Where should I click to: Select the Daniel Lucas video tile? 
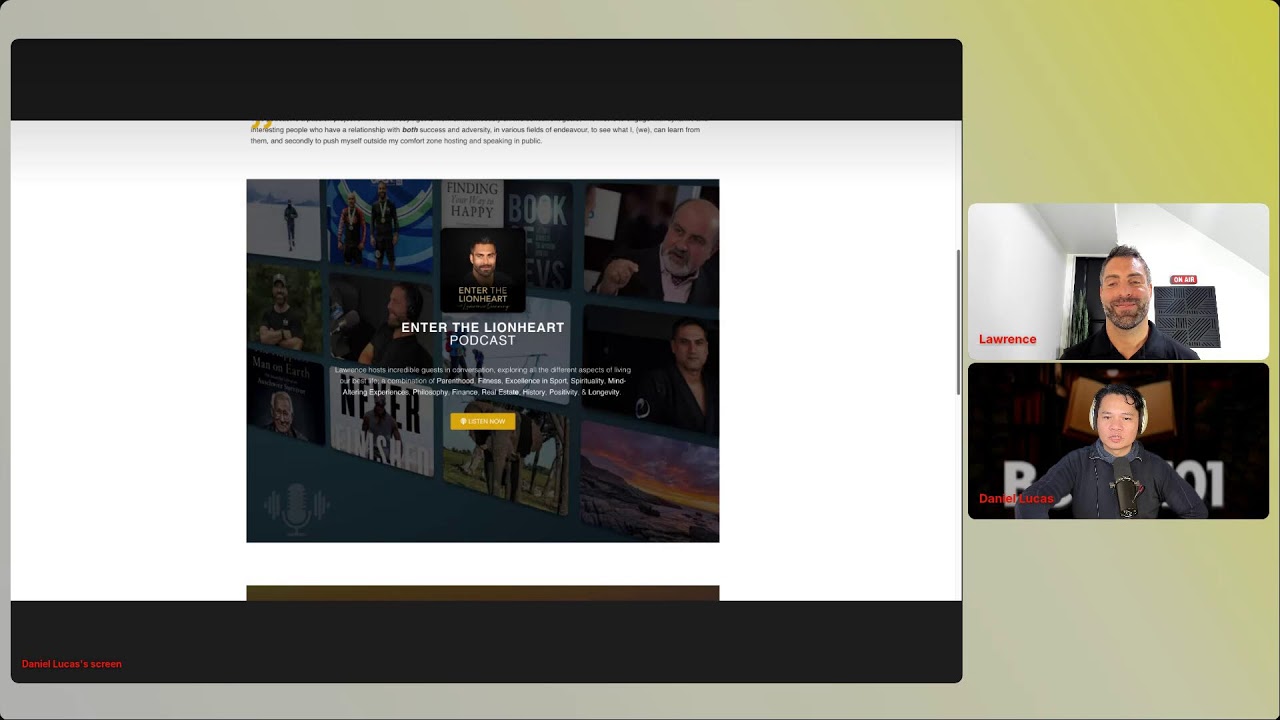coord(1118,441)
